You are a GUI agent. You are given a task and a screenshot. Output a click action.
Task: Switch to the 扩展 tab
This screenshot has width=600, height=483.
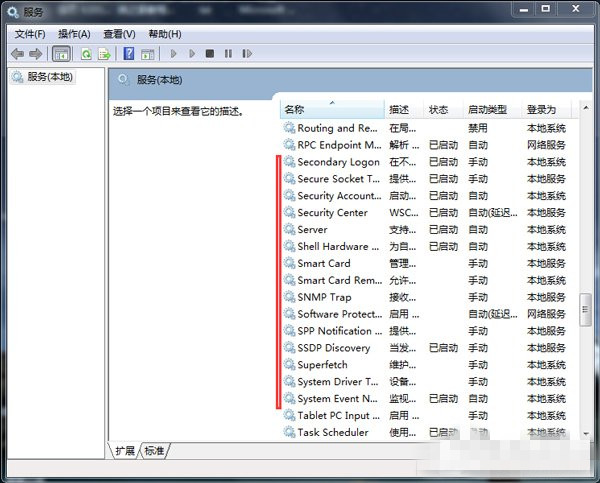tap(125, 450)
